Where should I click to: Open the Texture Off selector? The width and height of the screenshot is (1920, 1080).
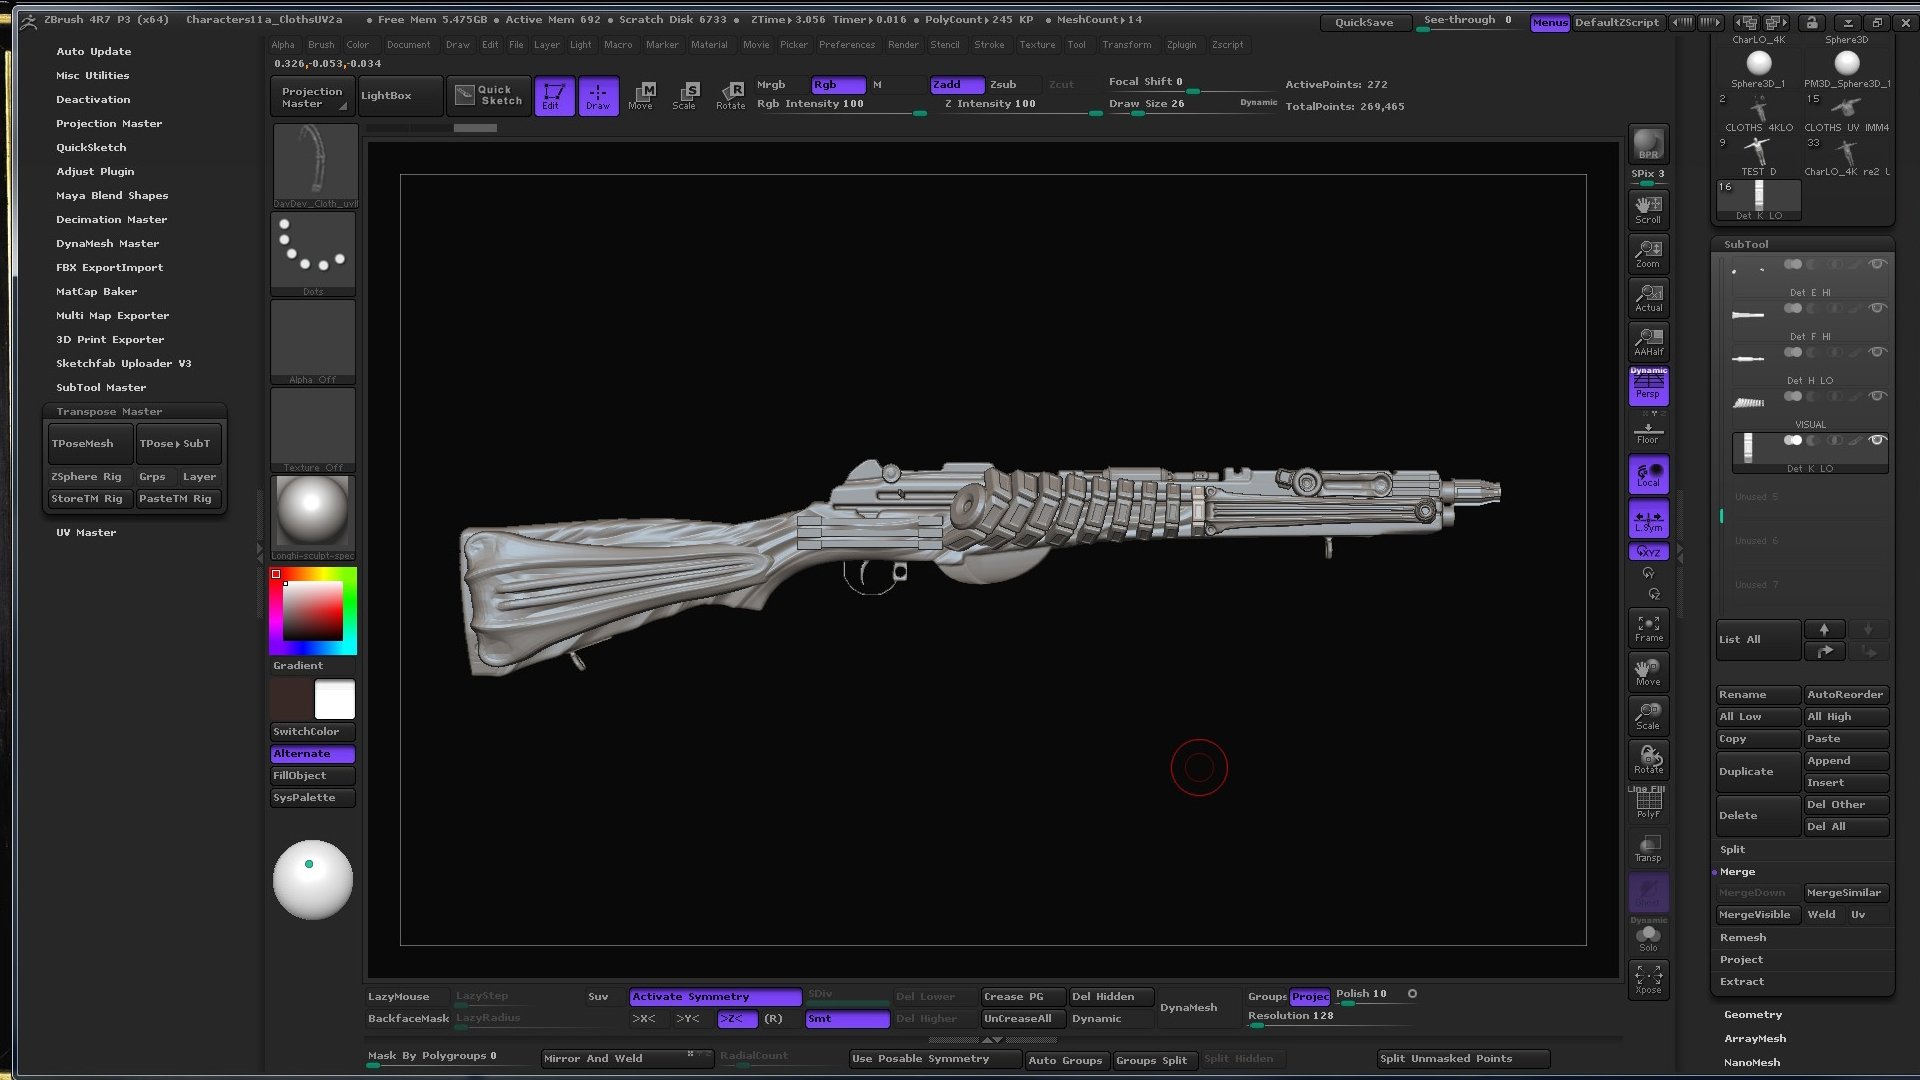pyautogui.click(x=314, y=430)
